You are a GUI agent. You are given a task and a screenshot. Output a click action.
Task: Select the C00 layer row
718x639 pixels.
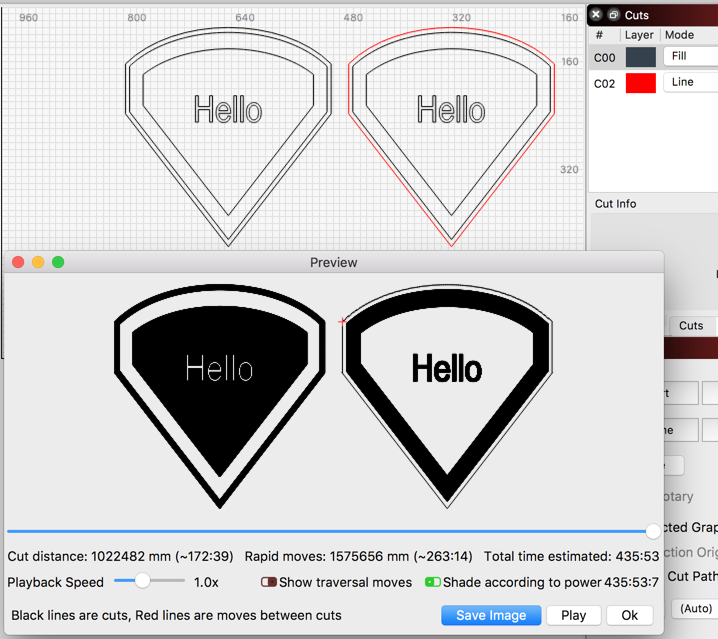coord(653,57)
